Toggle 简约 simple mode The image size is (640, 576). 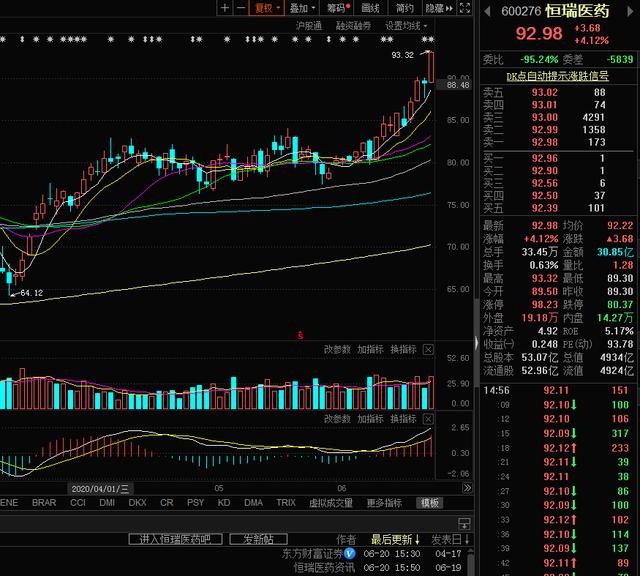pyautogui.click(x=404, y=8)
